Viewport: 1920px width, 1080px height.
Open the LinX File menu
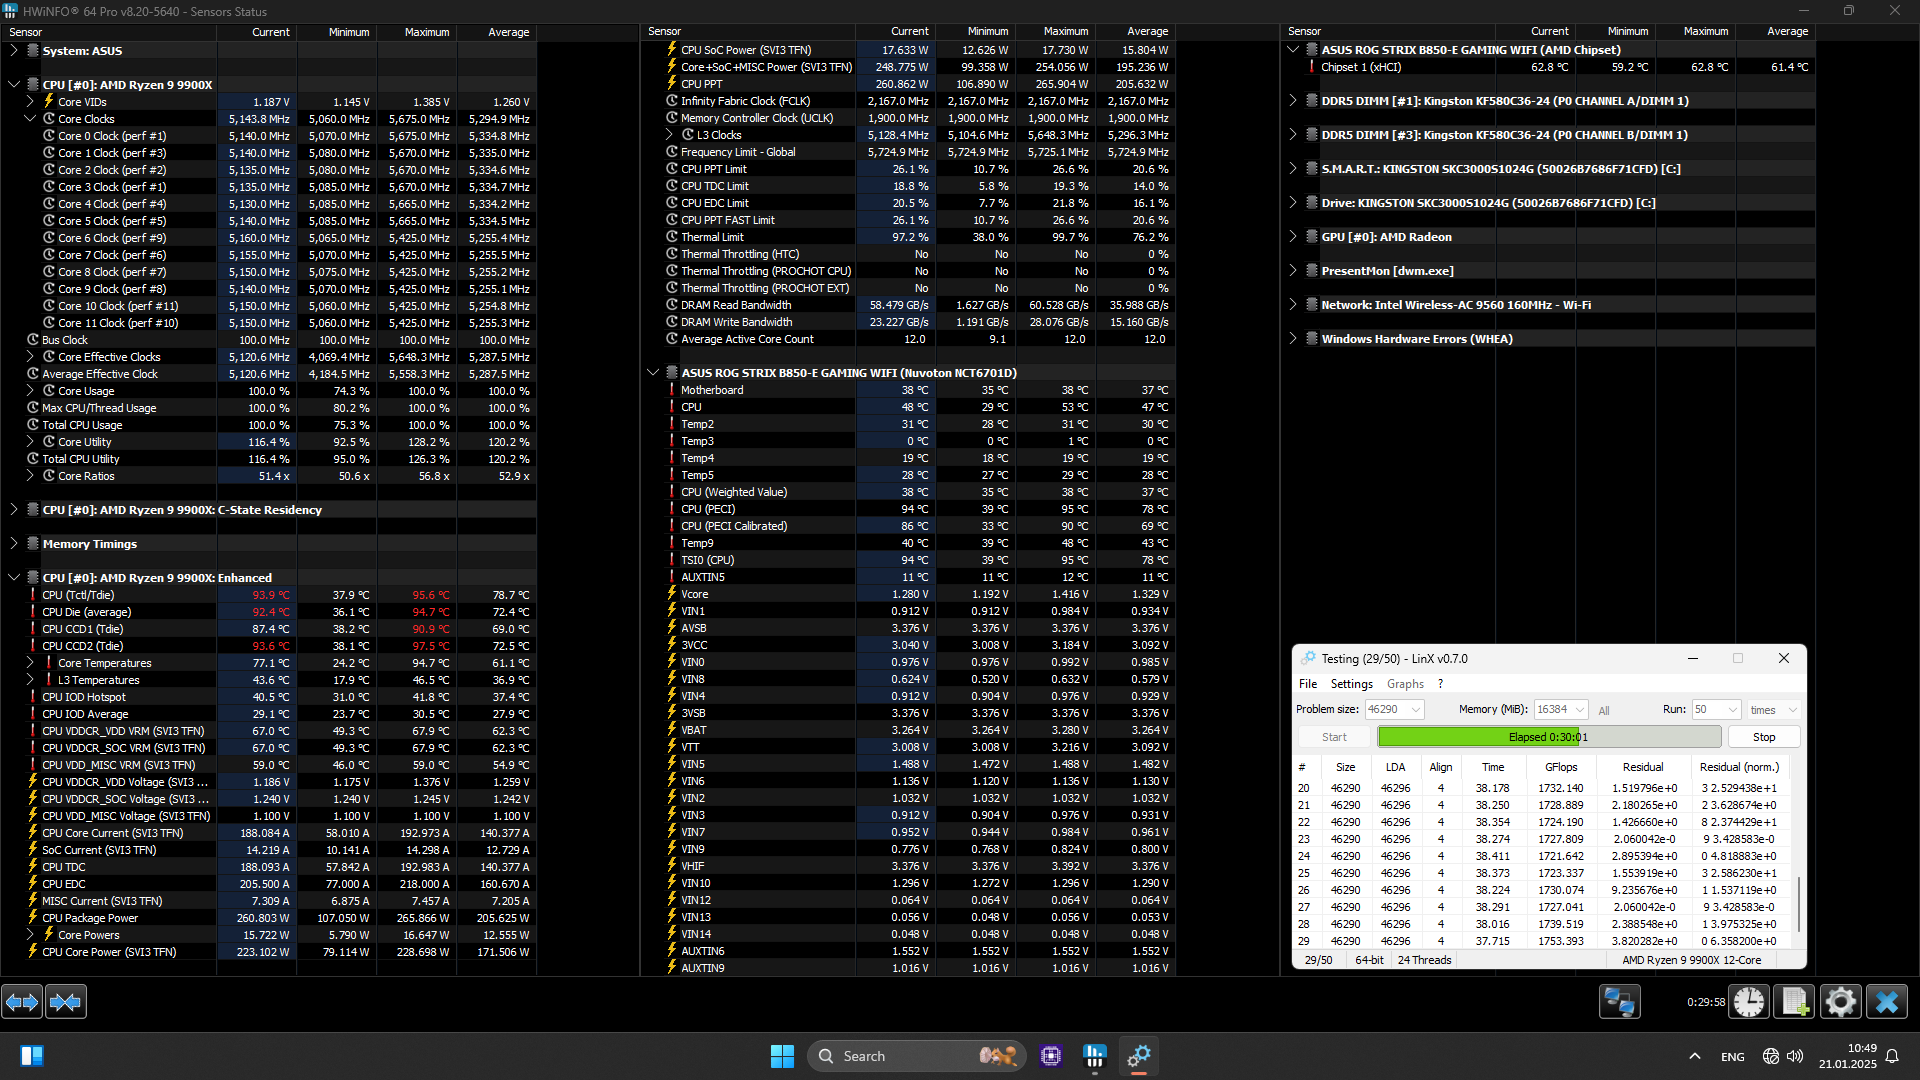(1308, 684)
